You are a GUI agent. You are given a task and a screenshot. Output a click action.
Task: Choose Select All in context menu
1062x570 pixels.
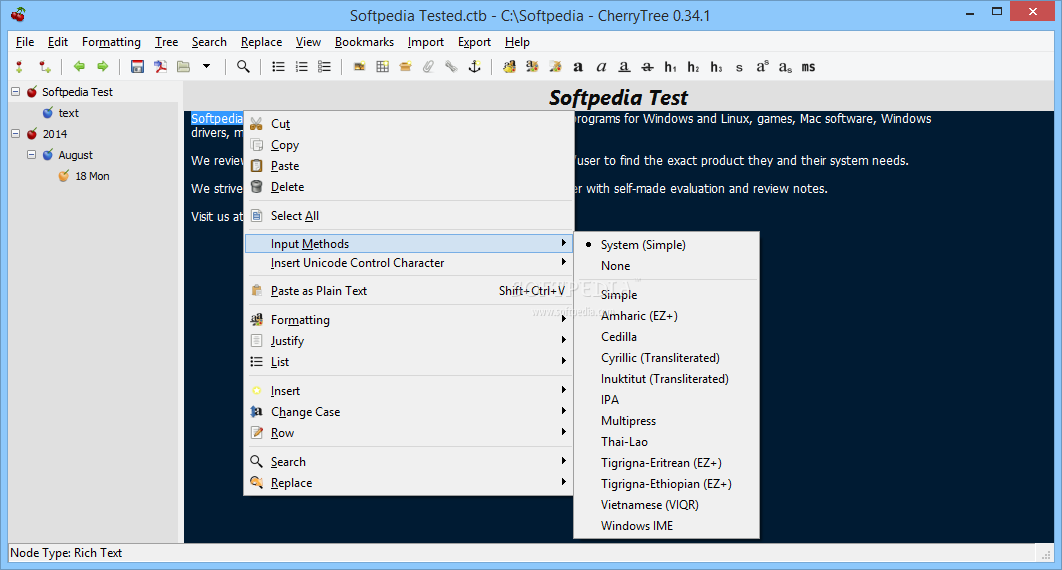[x=409, y=216]
